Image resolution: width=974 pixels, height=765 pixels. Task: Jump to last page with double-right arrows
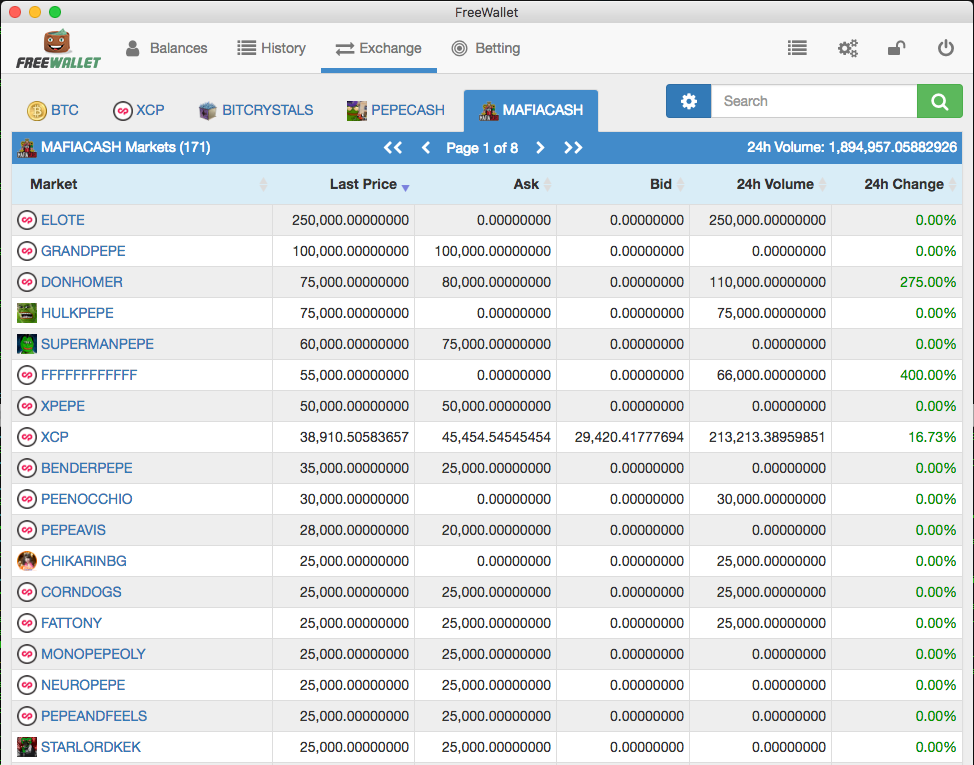573,148
